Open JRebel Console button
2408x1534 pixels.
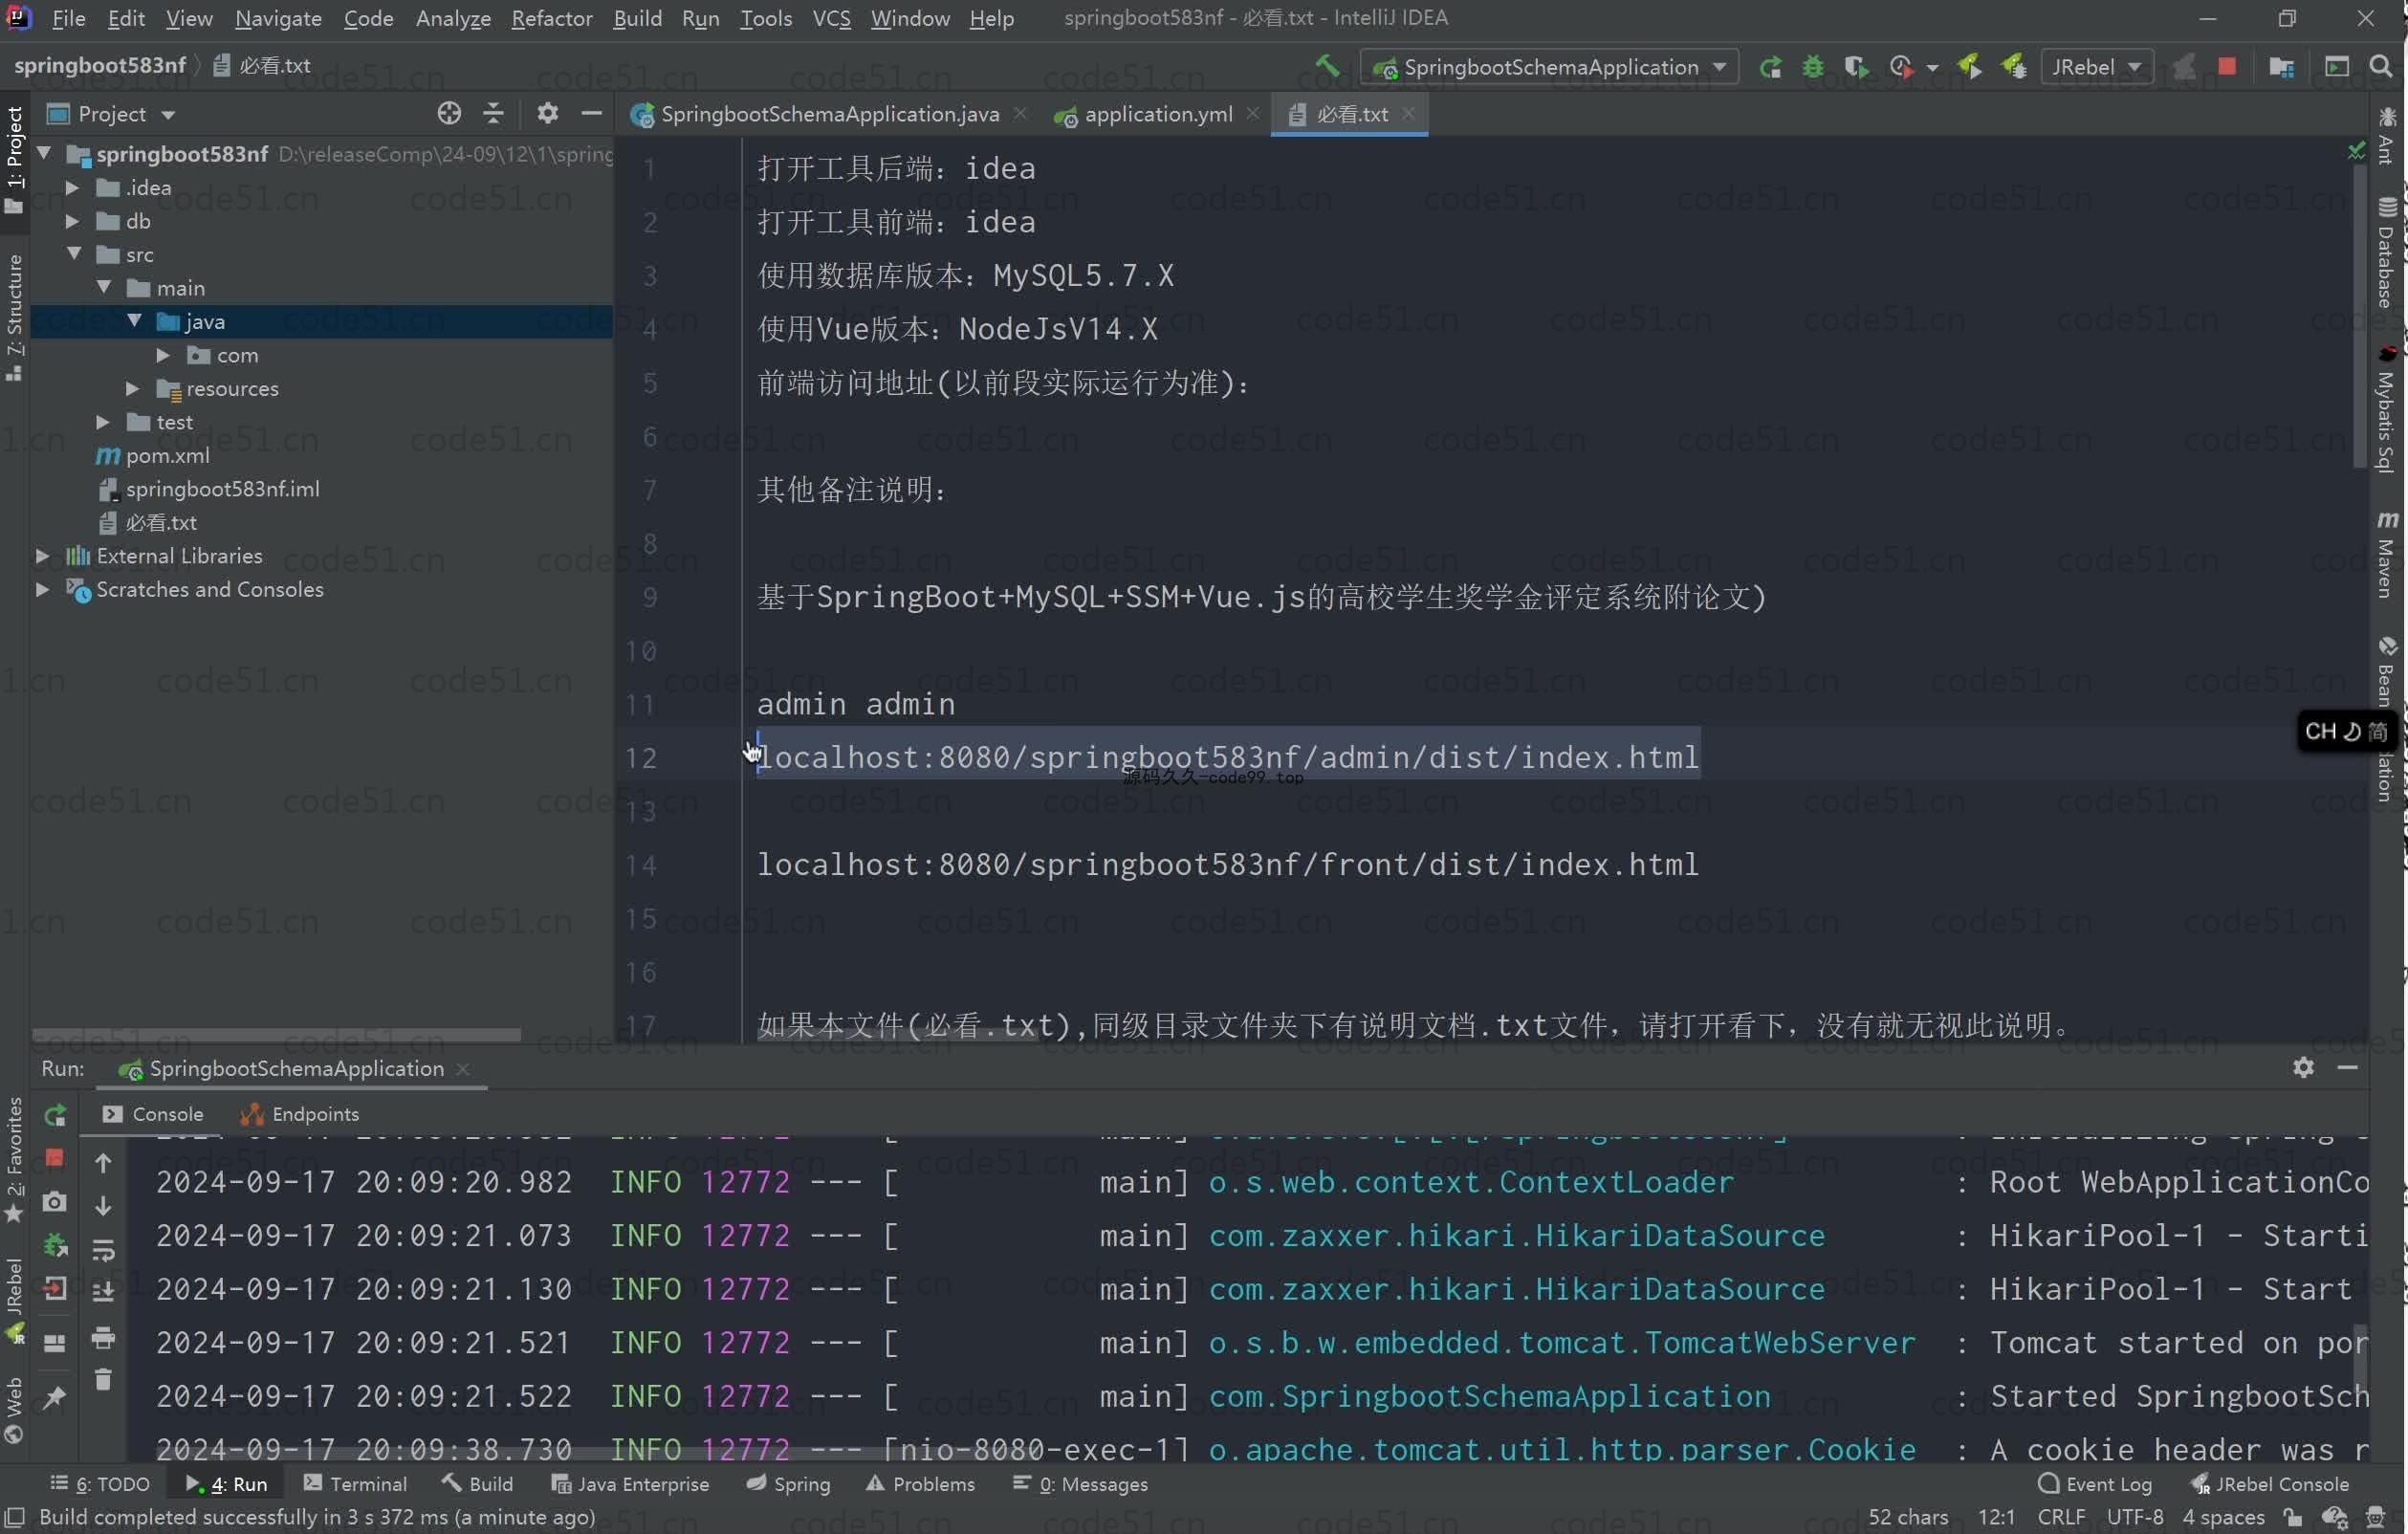2270,1484
